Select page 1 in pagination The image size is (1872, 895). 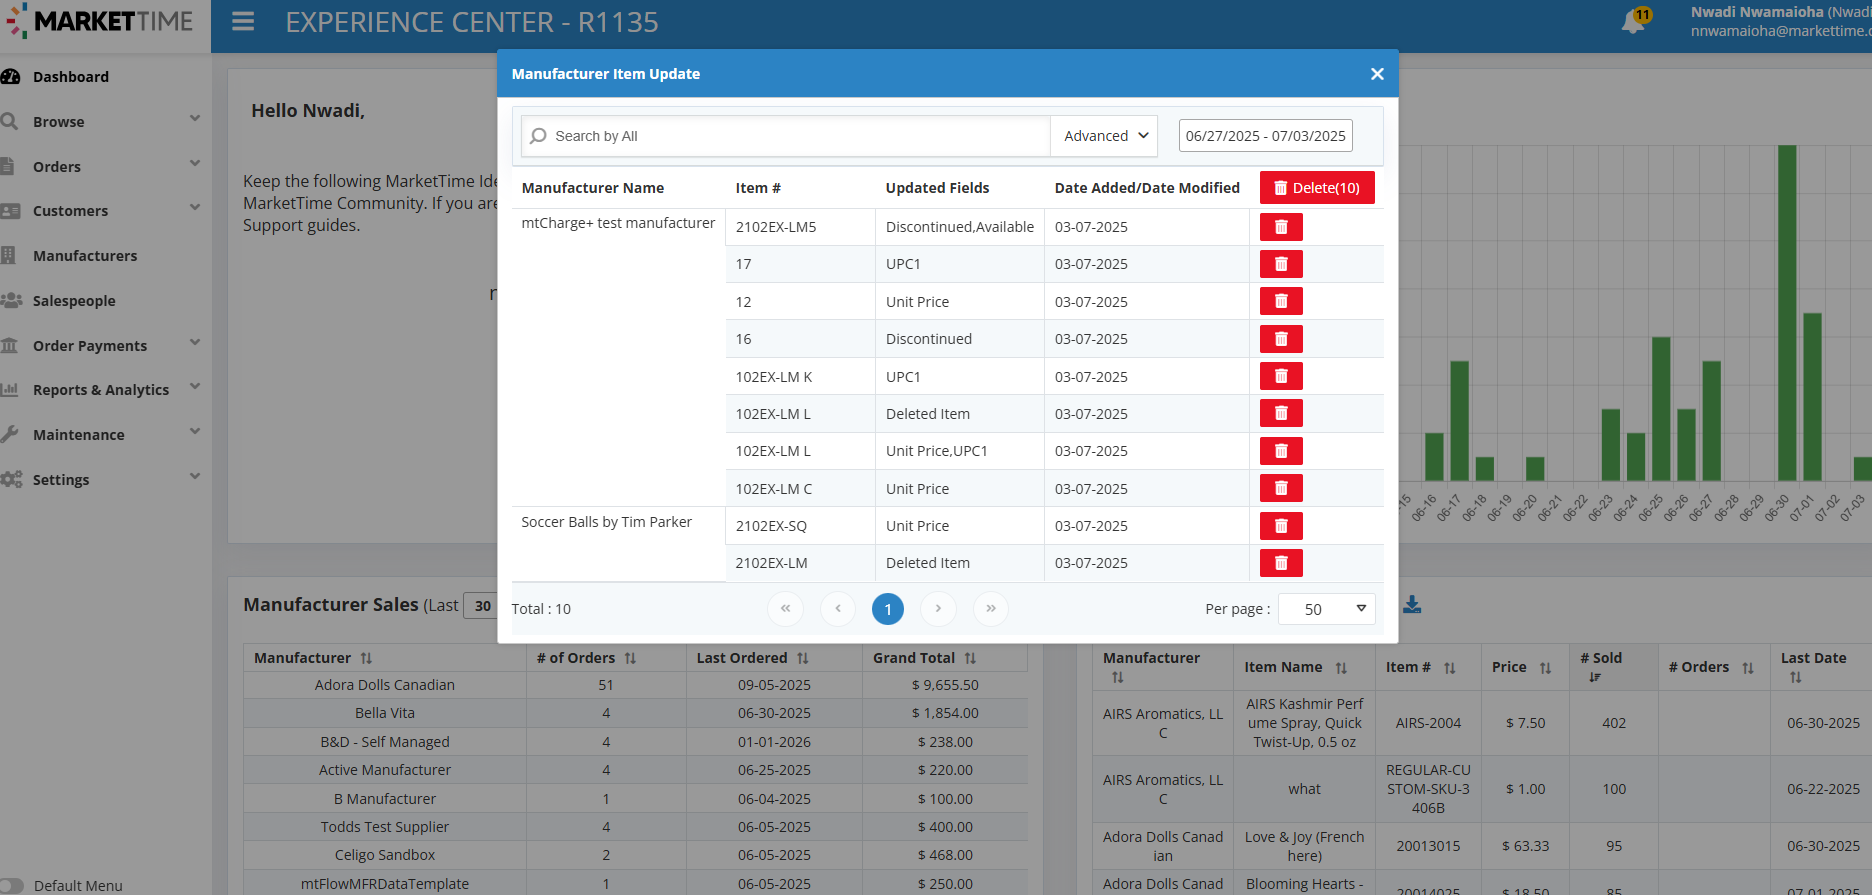pos(888,609)
